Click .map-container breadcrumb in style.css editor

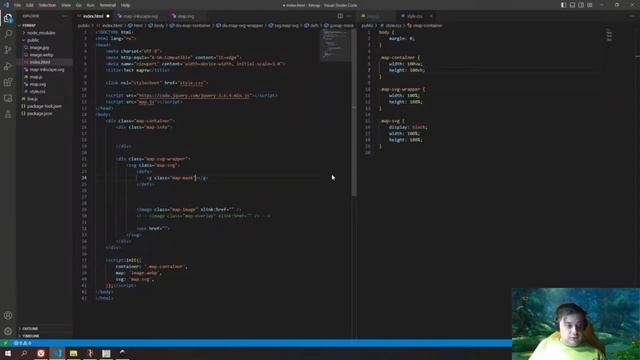tap(425, 25)
